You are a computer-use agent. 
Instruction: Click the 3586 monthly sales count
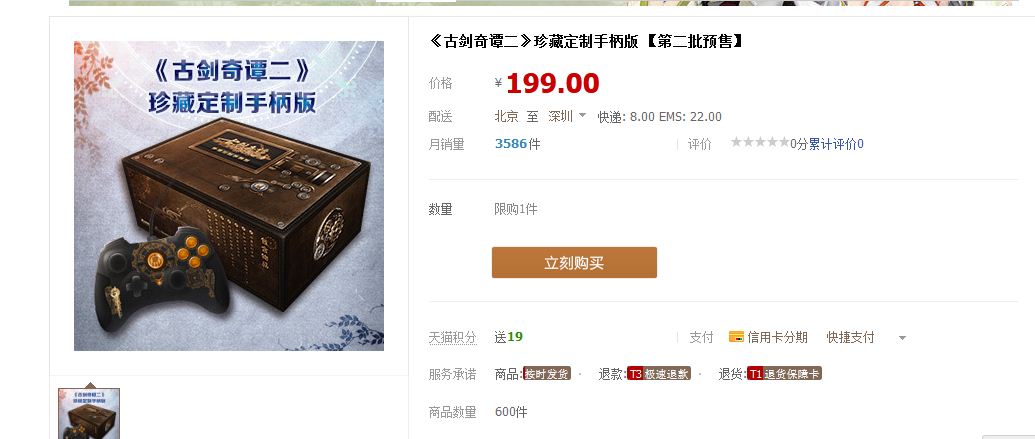tap(510, 144)
